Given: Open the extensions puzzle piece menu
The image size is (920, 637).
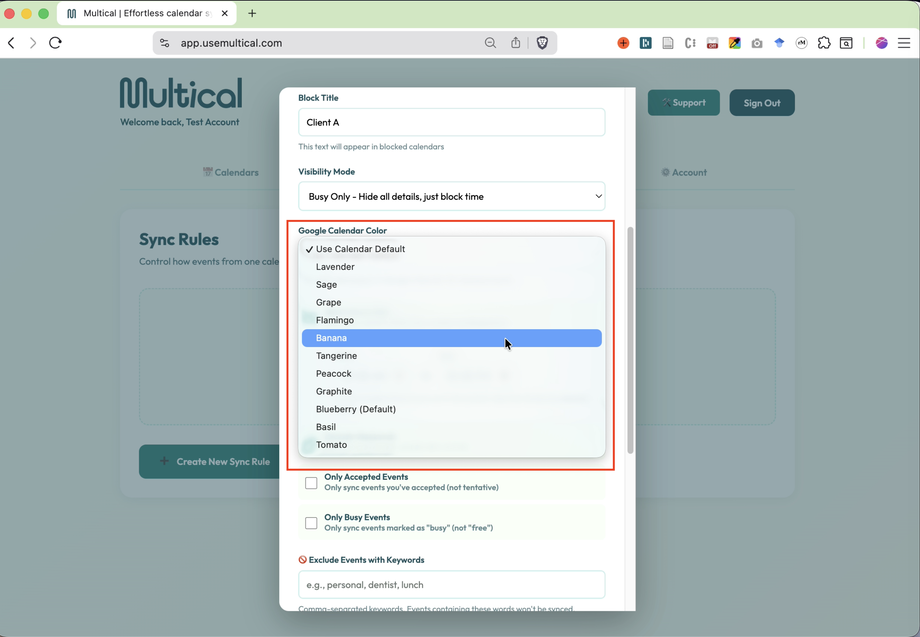Looking at the screenshot, I should [824, 43].
